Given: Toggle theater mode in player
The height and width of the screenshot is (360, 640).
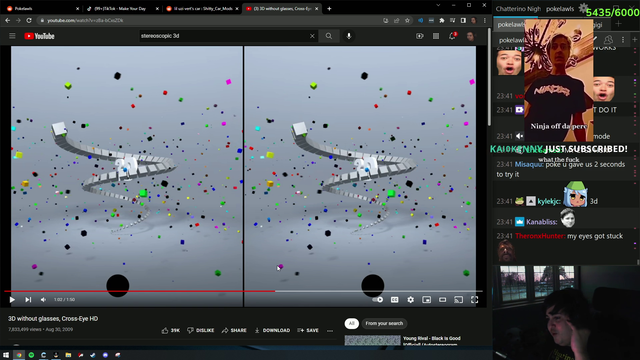Looking at the screenshot, I should coord(442,300).
